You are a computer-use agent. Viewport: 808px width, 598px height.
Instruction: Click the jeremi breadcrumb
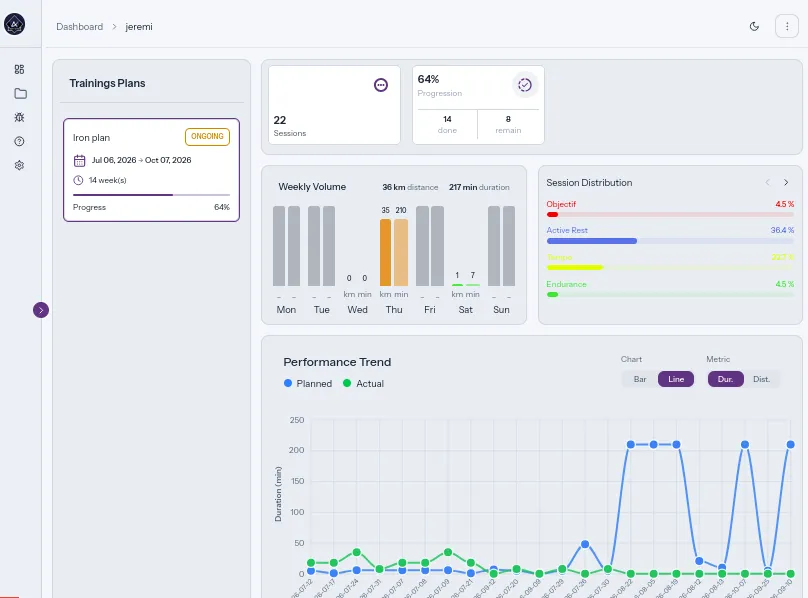[139, 27]
